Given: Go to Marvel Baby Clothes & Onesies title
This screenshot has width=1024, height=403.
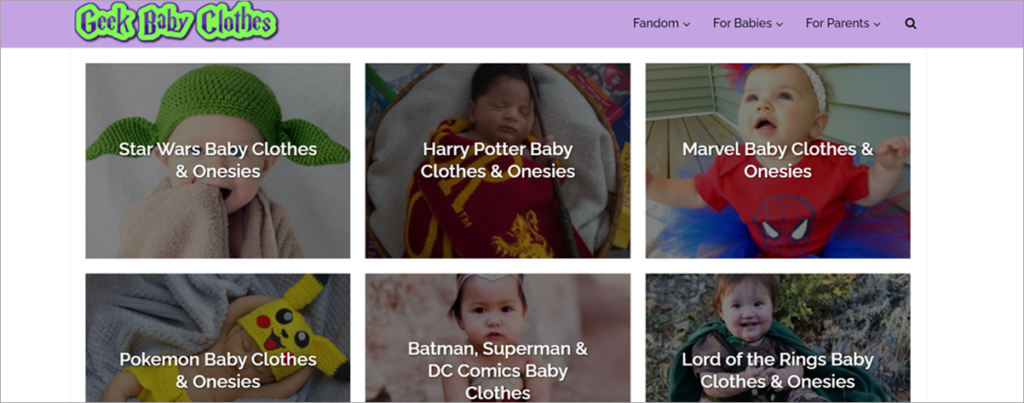Looking at the screenshot, I should click(x=777, y=160).
